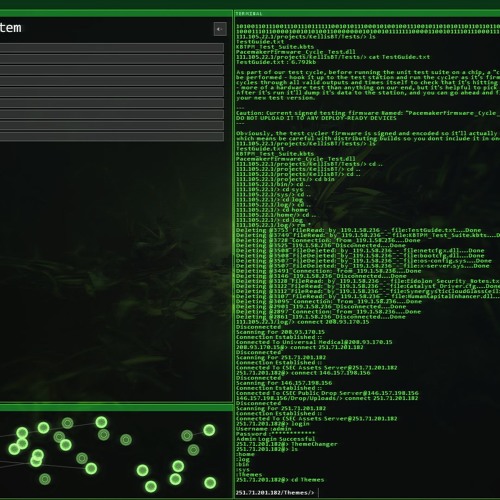Click 'Connected To Universal Medical@208.93.170.15'
This screenshot has height=500, width=500.
click(314, 342)
